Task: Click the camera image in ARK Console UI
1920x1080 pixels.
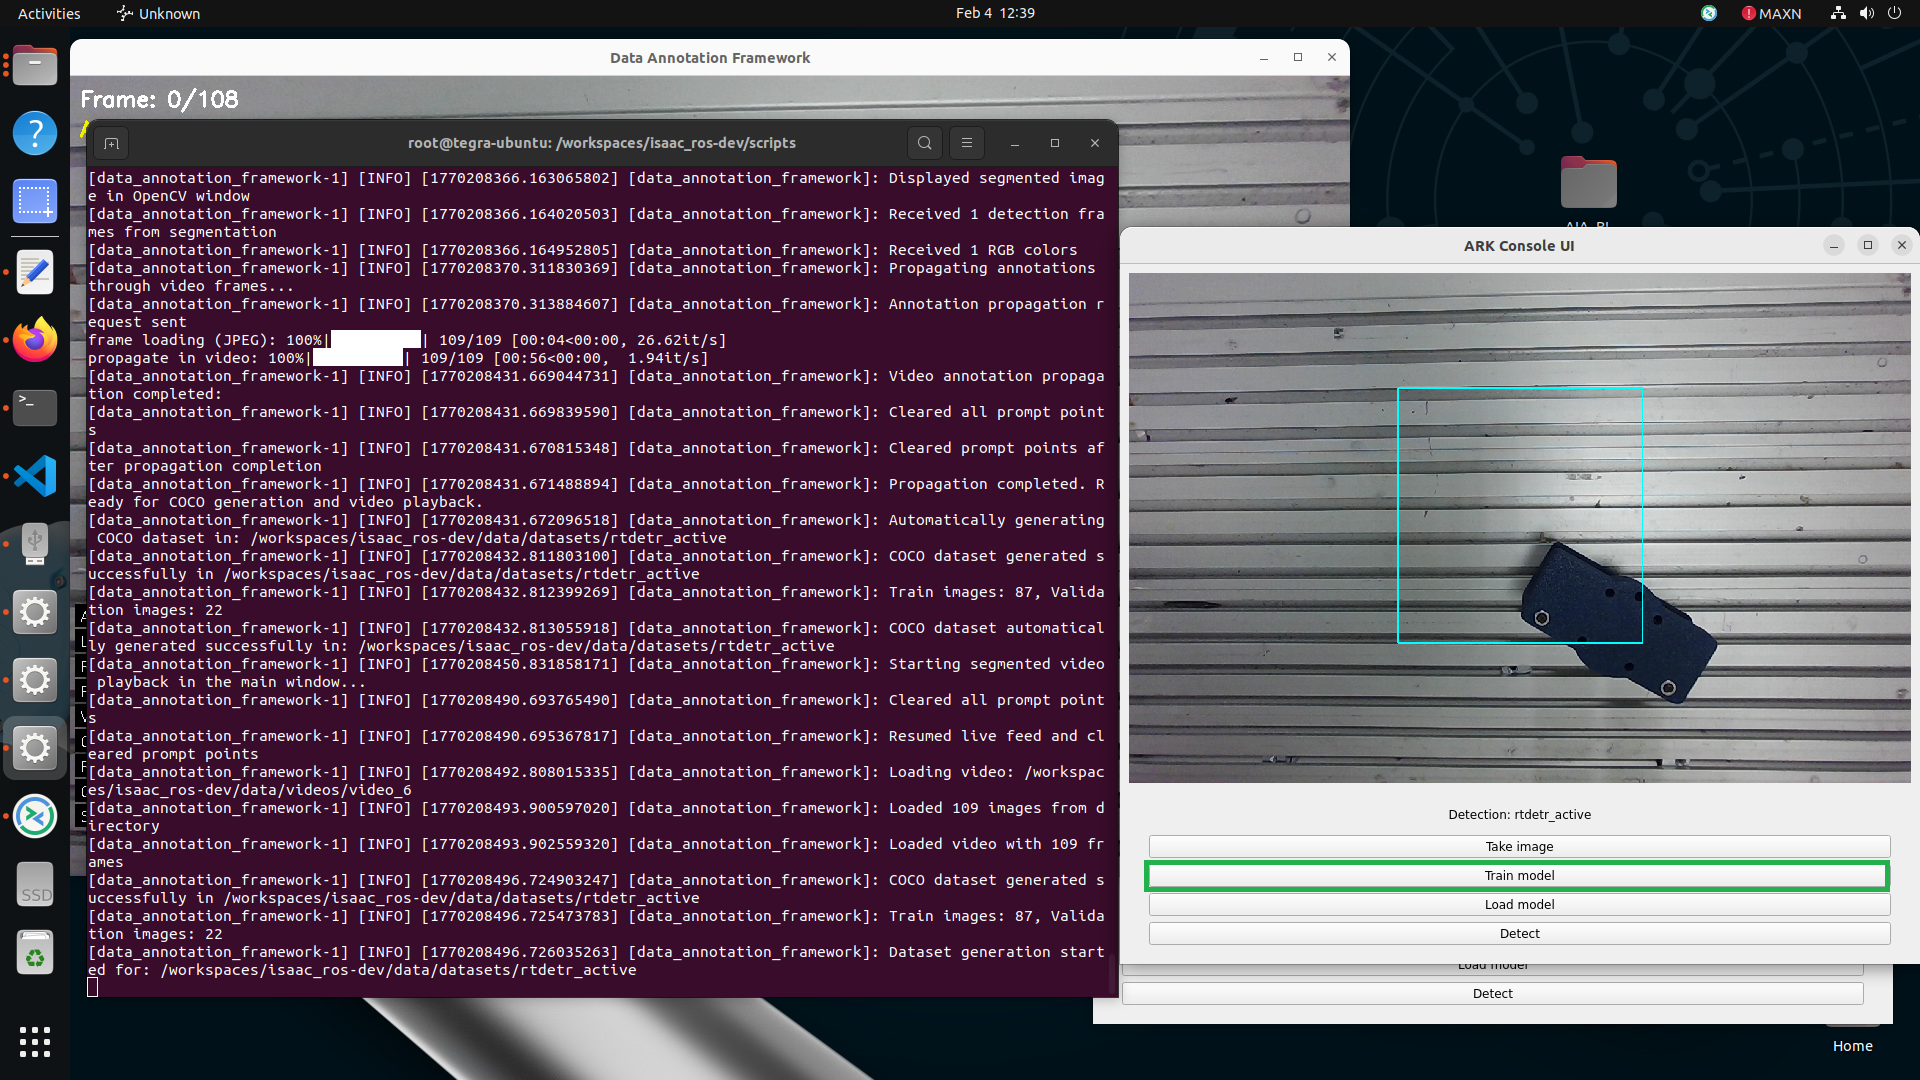Action: (1519, 528)
